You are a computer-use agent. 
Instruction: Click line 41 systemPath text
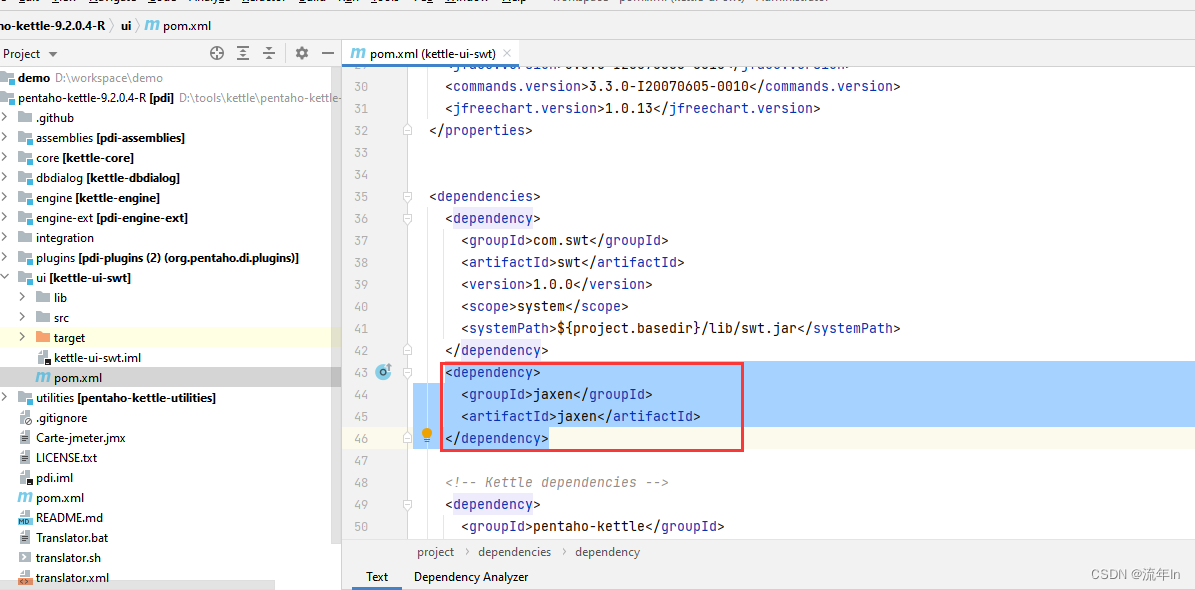pyautogui.click(x=681, y=329)
